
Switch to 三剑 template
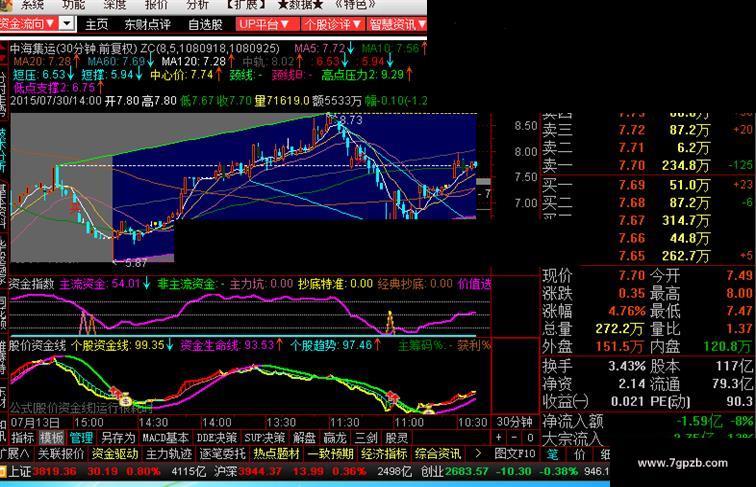point(366,438)
